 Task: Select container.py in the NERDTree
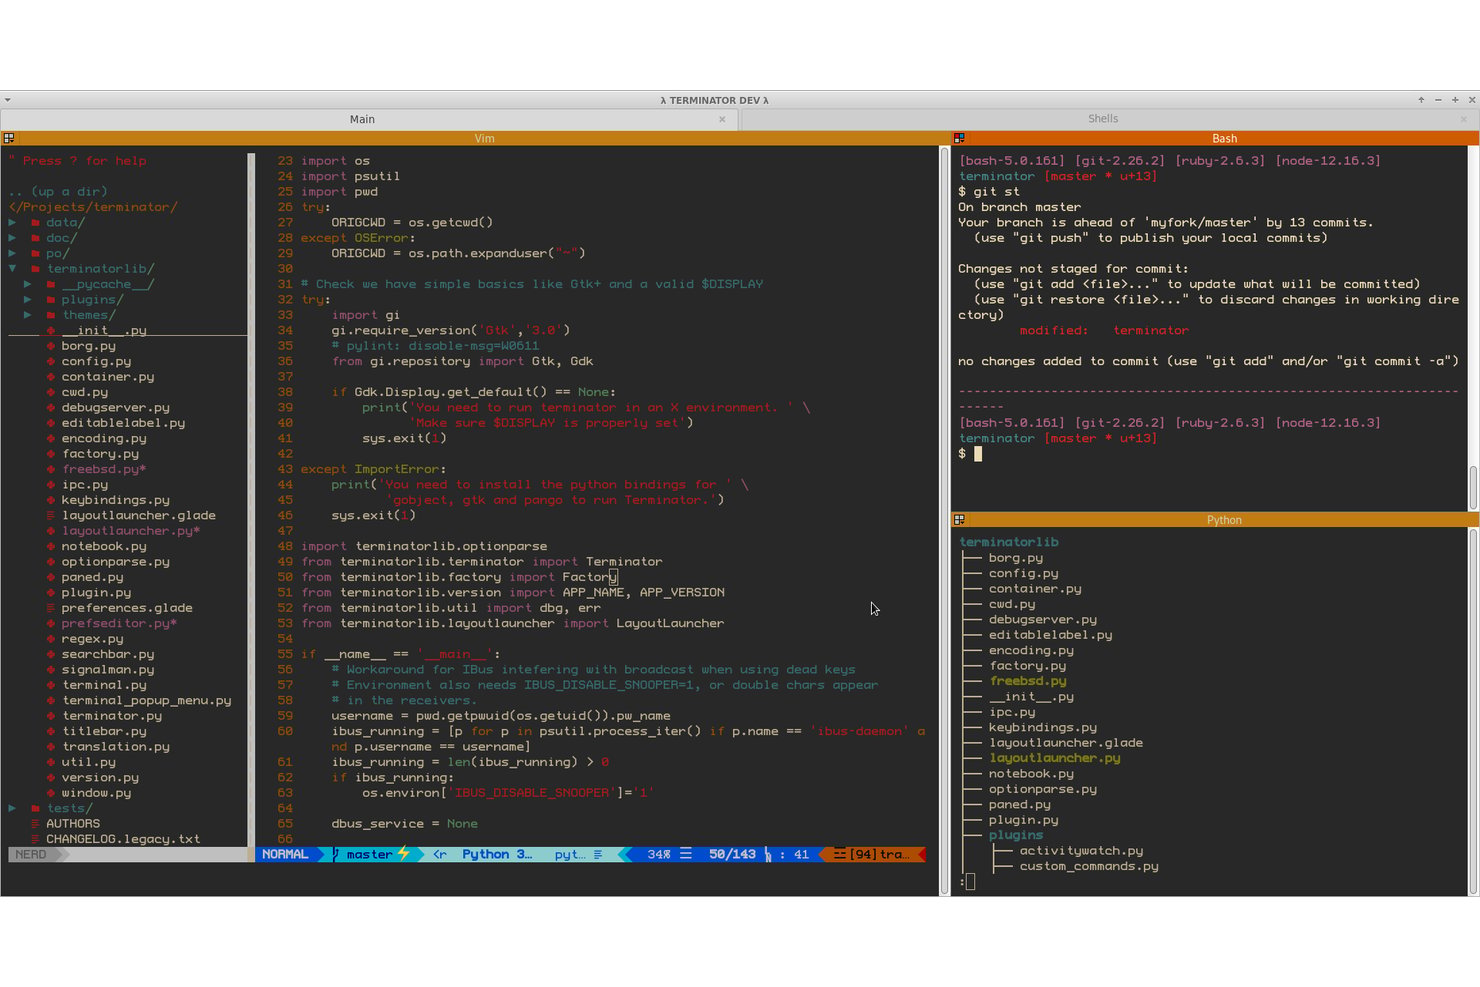pos(108,377)
